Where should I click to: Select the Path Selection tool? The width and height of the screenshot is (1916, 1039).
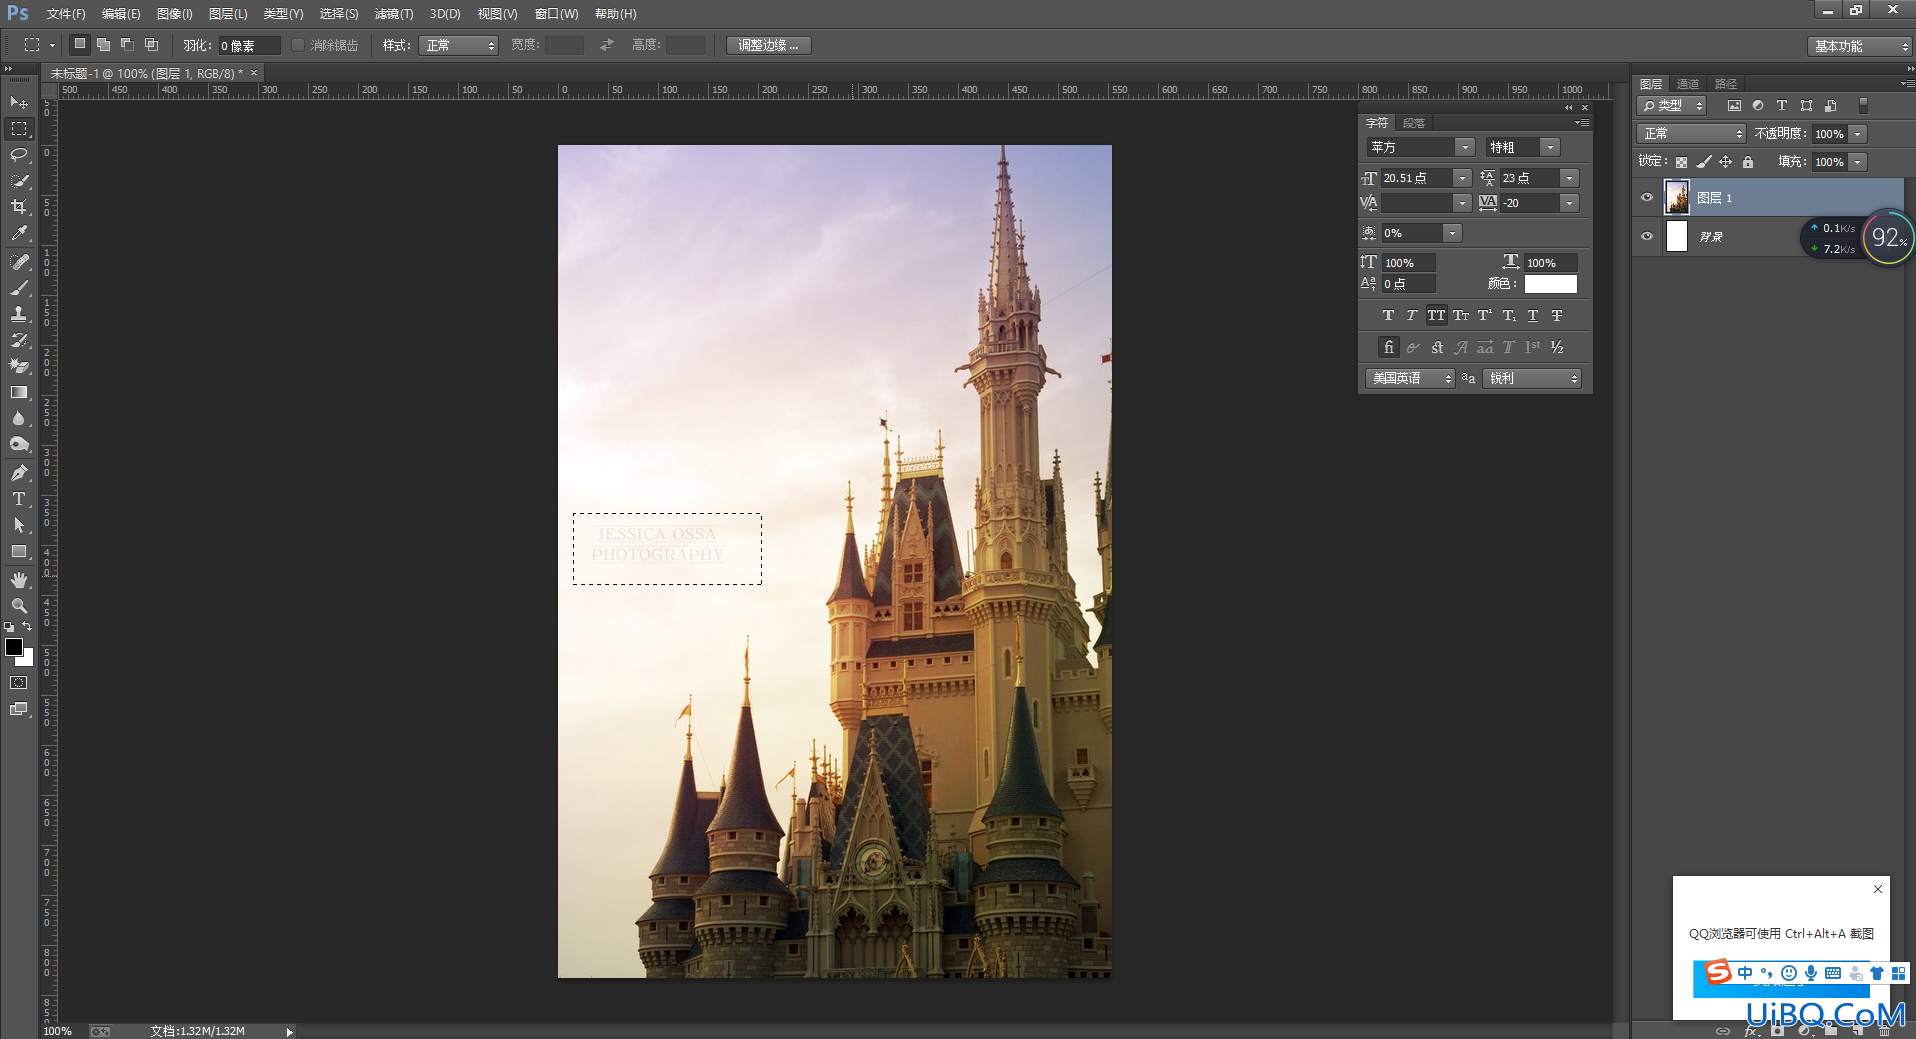(x=19, y=525)
